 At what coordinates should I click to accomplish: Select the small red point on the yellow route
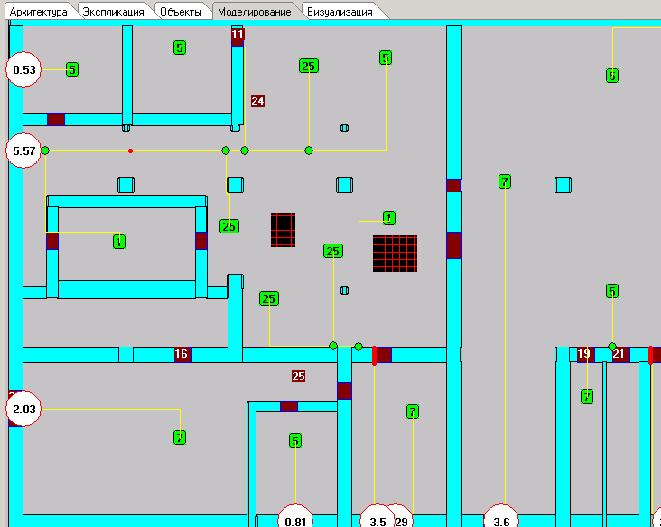[130, 151]
